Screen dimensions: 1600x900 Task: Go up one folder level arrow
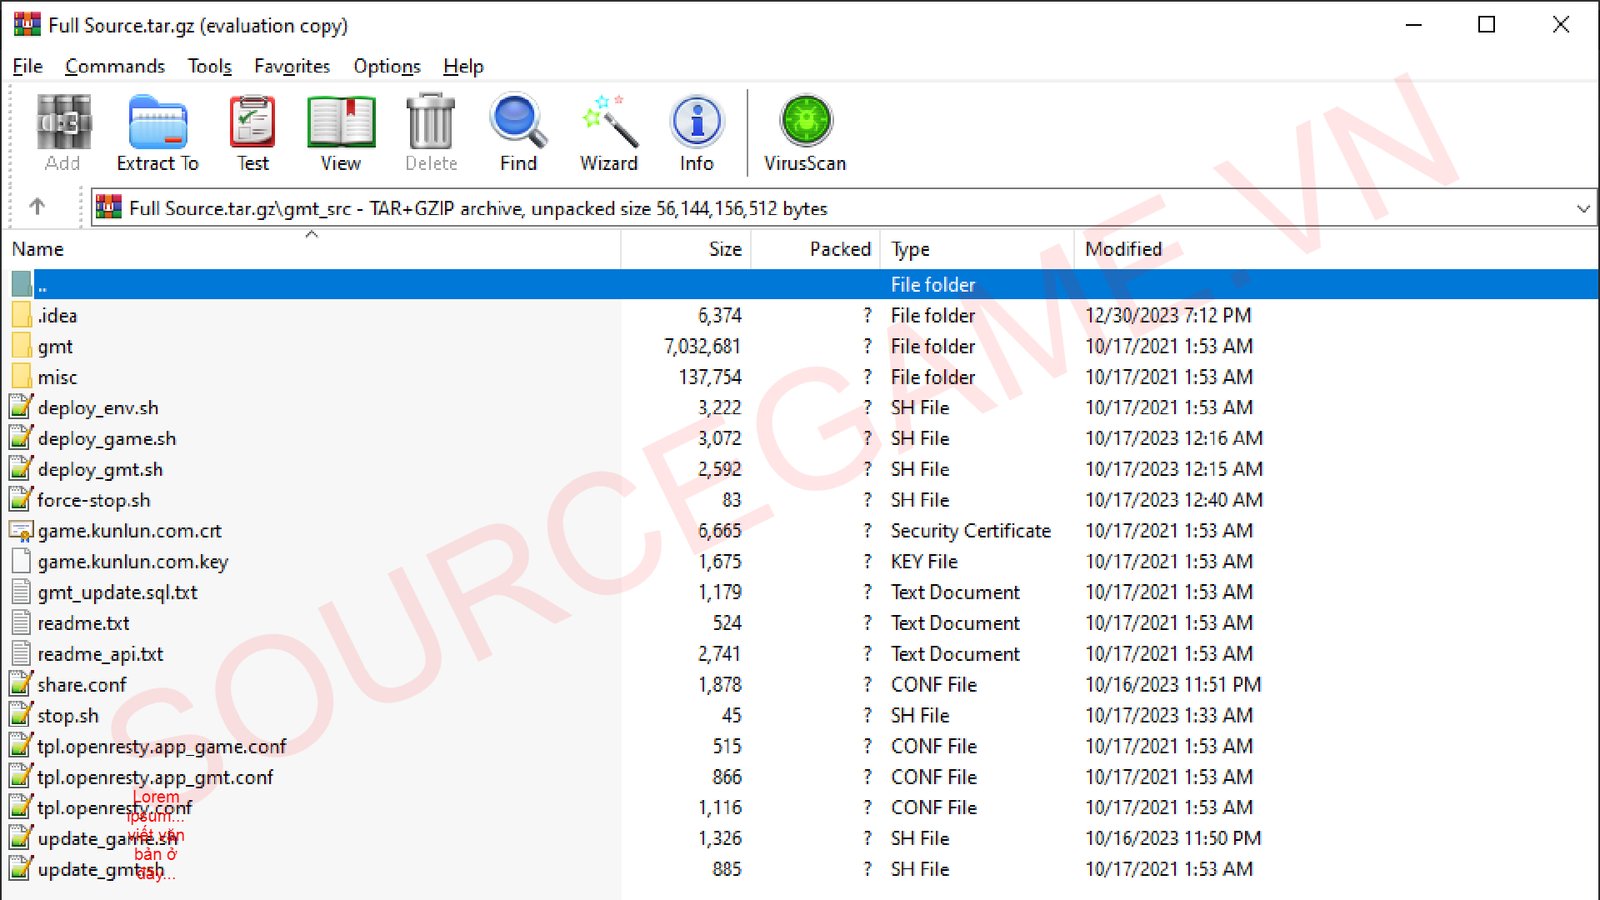[37, 207]
